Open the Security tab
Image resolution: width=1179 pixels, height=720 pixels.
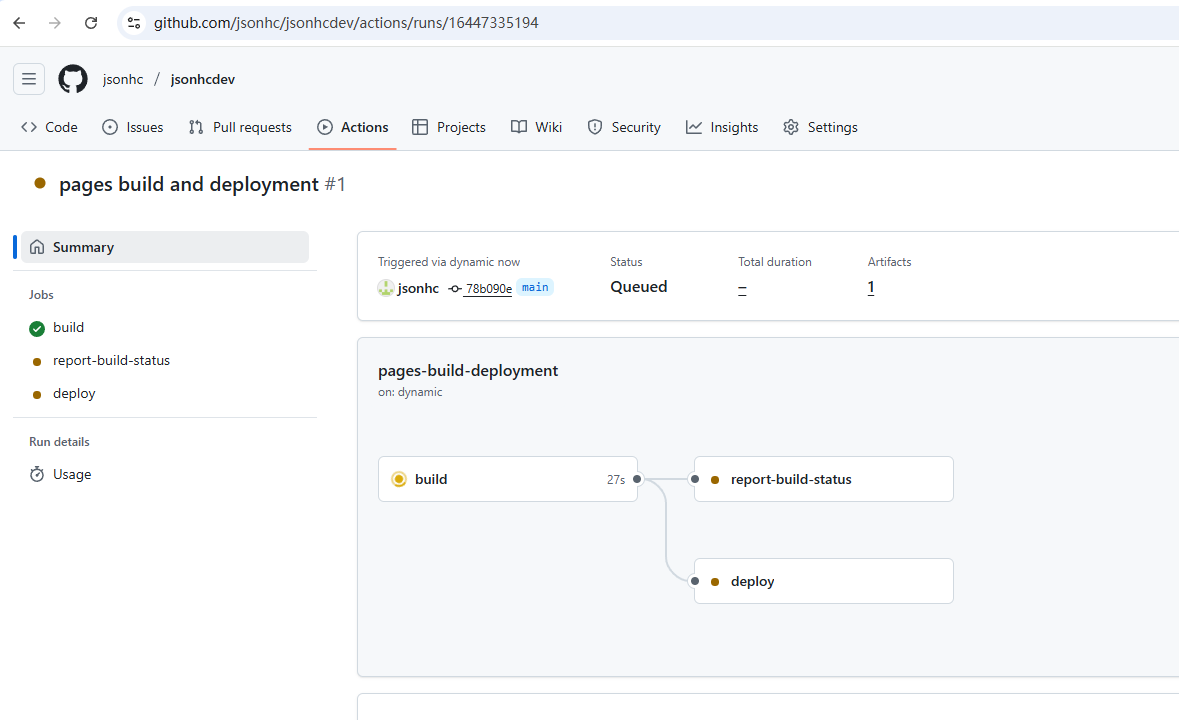coord(624,128)
